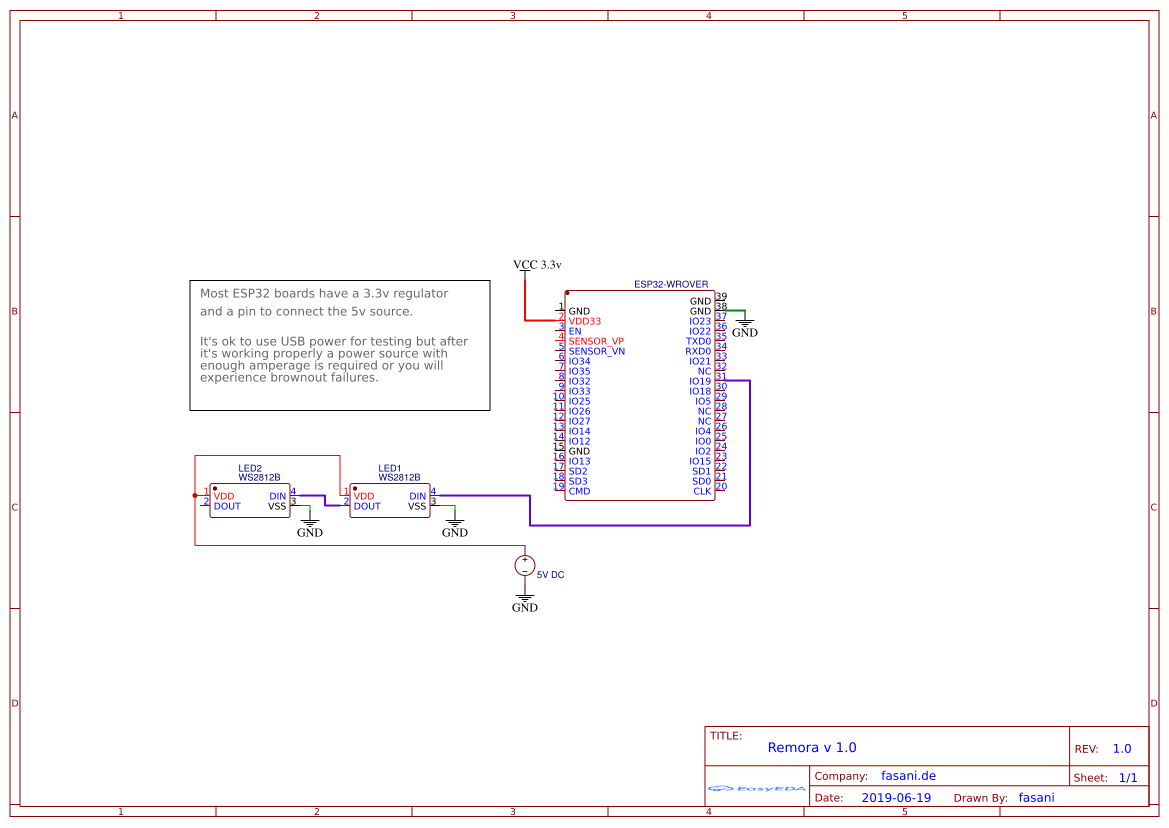Click the REV value 1.0
The width and height of the screenshot is (1169, 828).
1121,748
